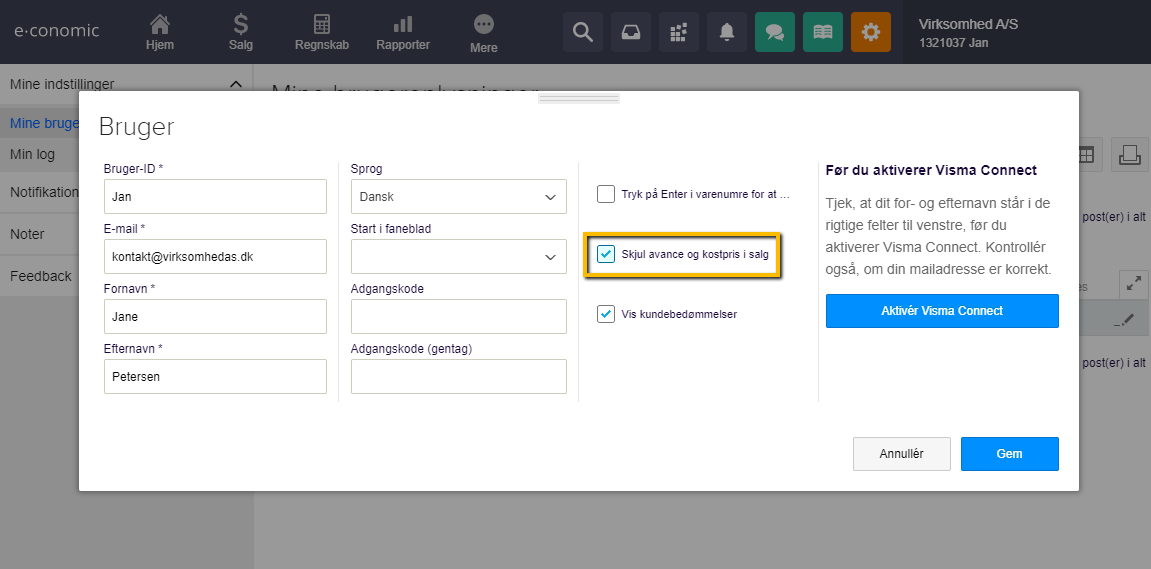1151x569 pixels.
Task: Click the search magnifier icon
Action: [583, 32]
